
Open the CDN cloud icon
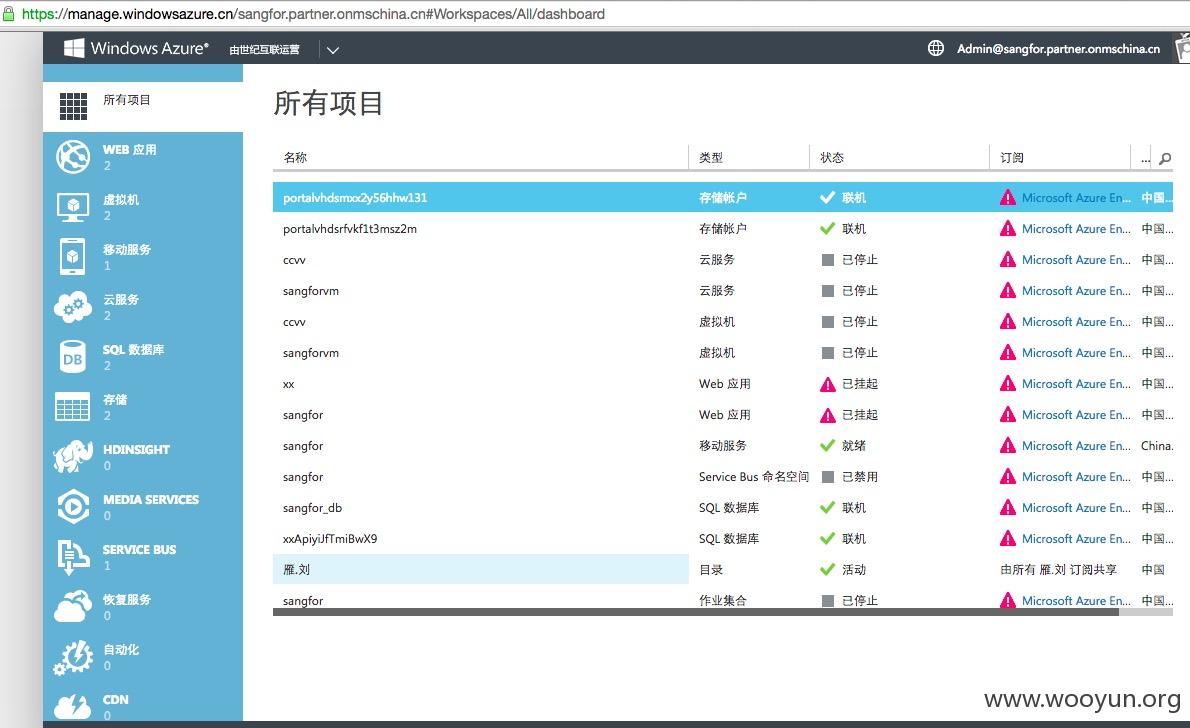[73, 706]
